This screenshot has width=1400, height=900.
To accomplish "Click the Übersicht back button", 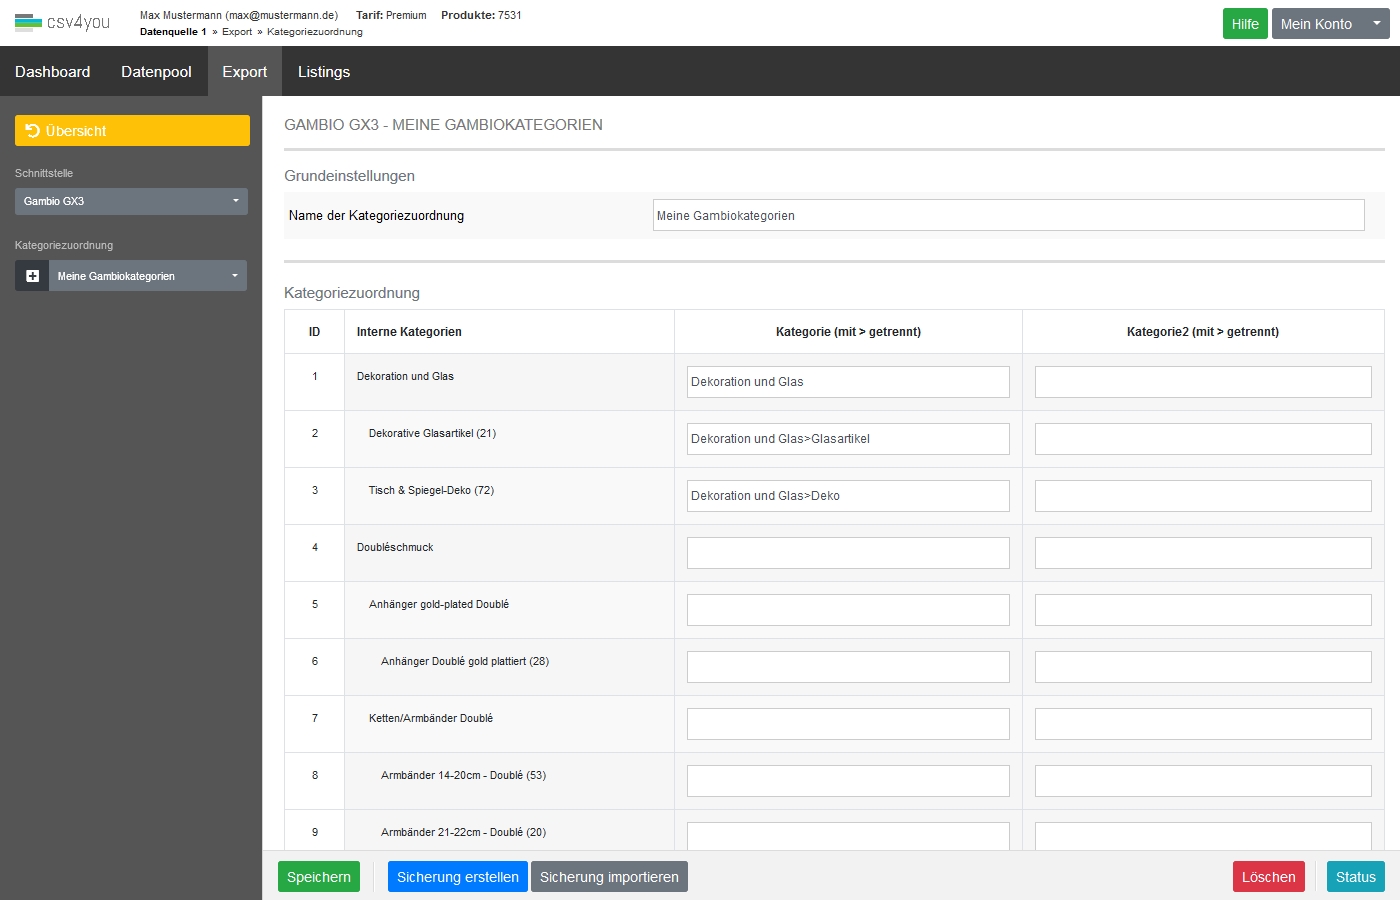I will coord(132,131).
